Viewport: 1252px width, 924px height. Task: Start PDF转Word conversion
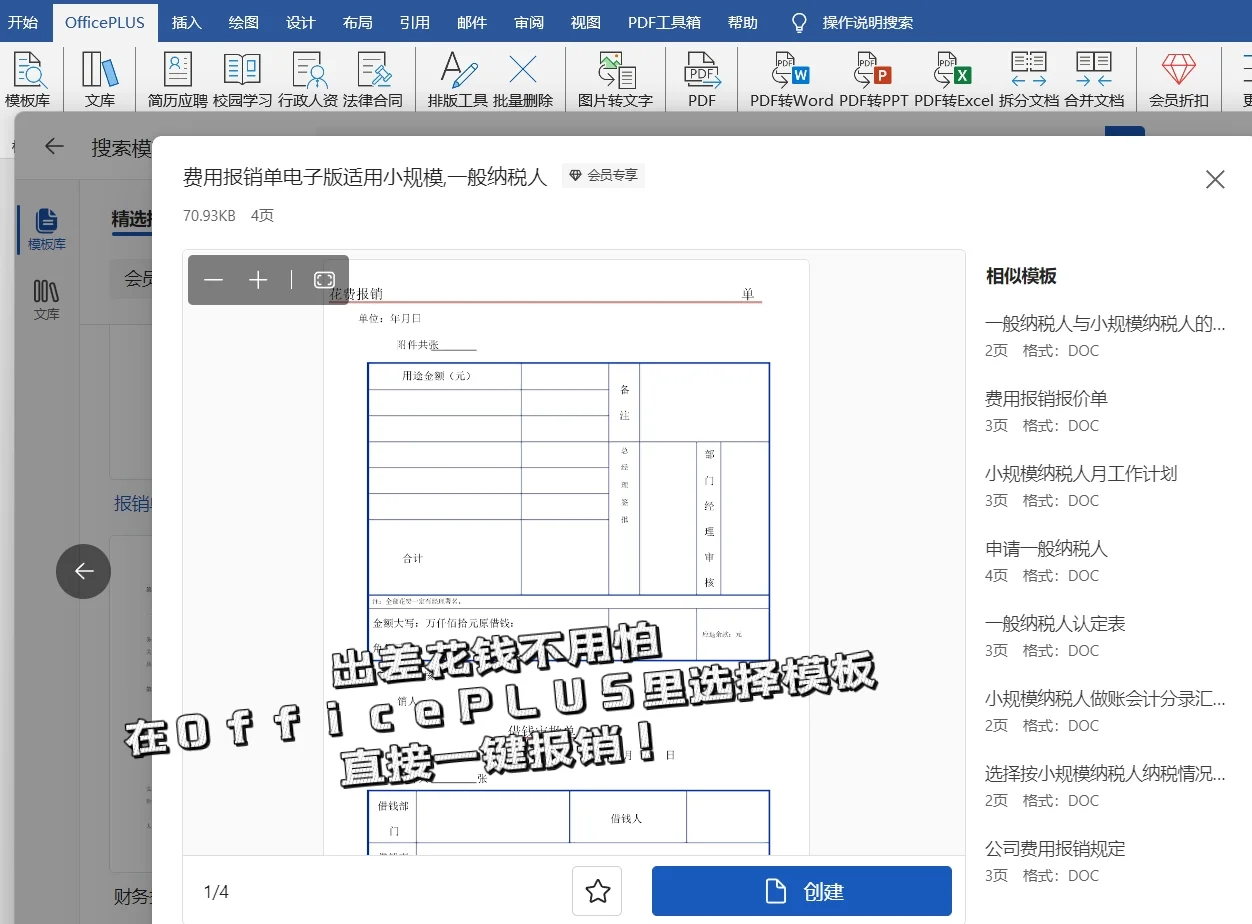point(792,79)
